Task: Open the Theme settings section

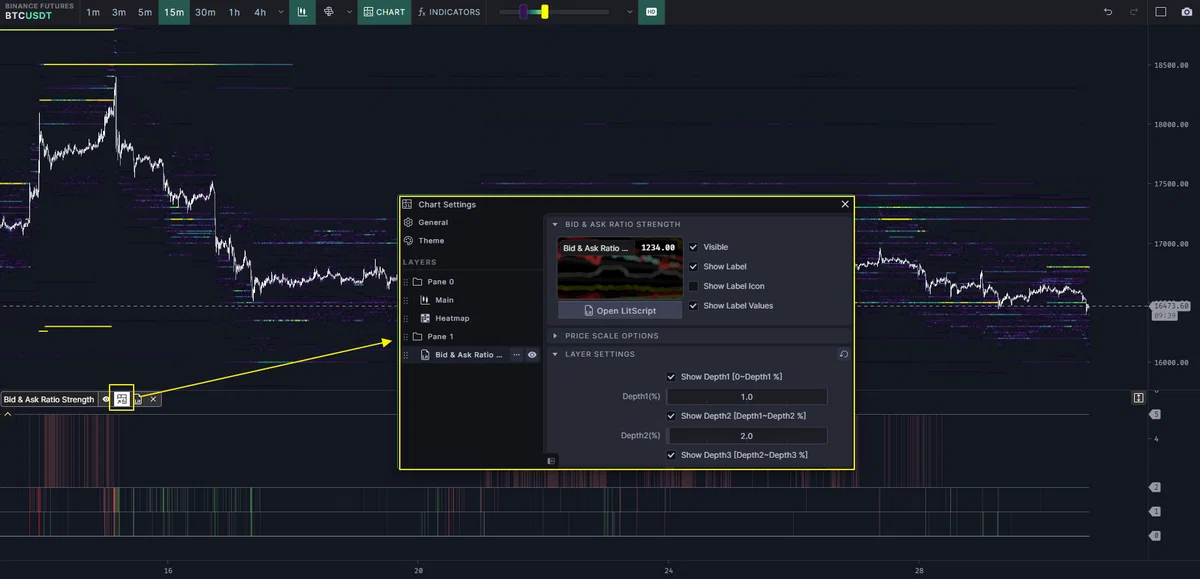Action: tap(431, 240)
